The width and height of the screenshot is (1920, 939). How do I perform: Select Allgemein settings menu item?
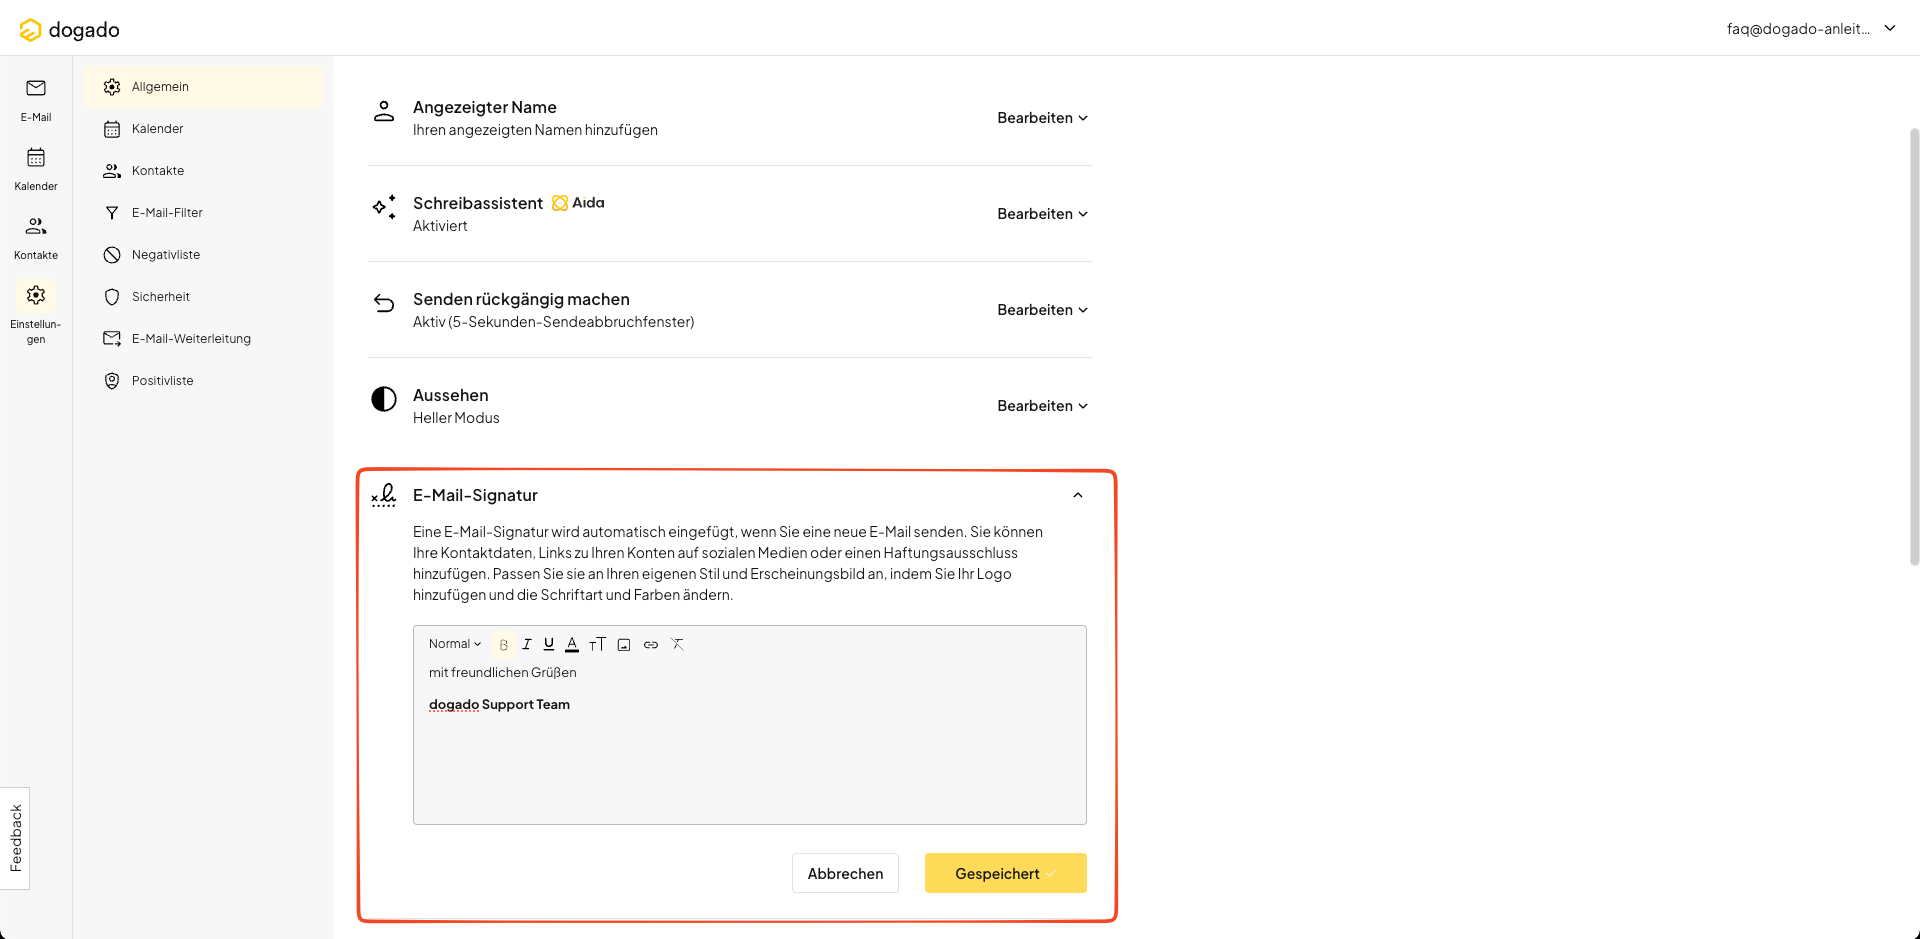203,87
